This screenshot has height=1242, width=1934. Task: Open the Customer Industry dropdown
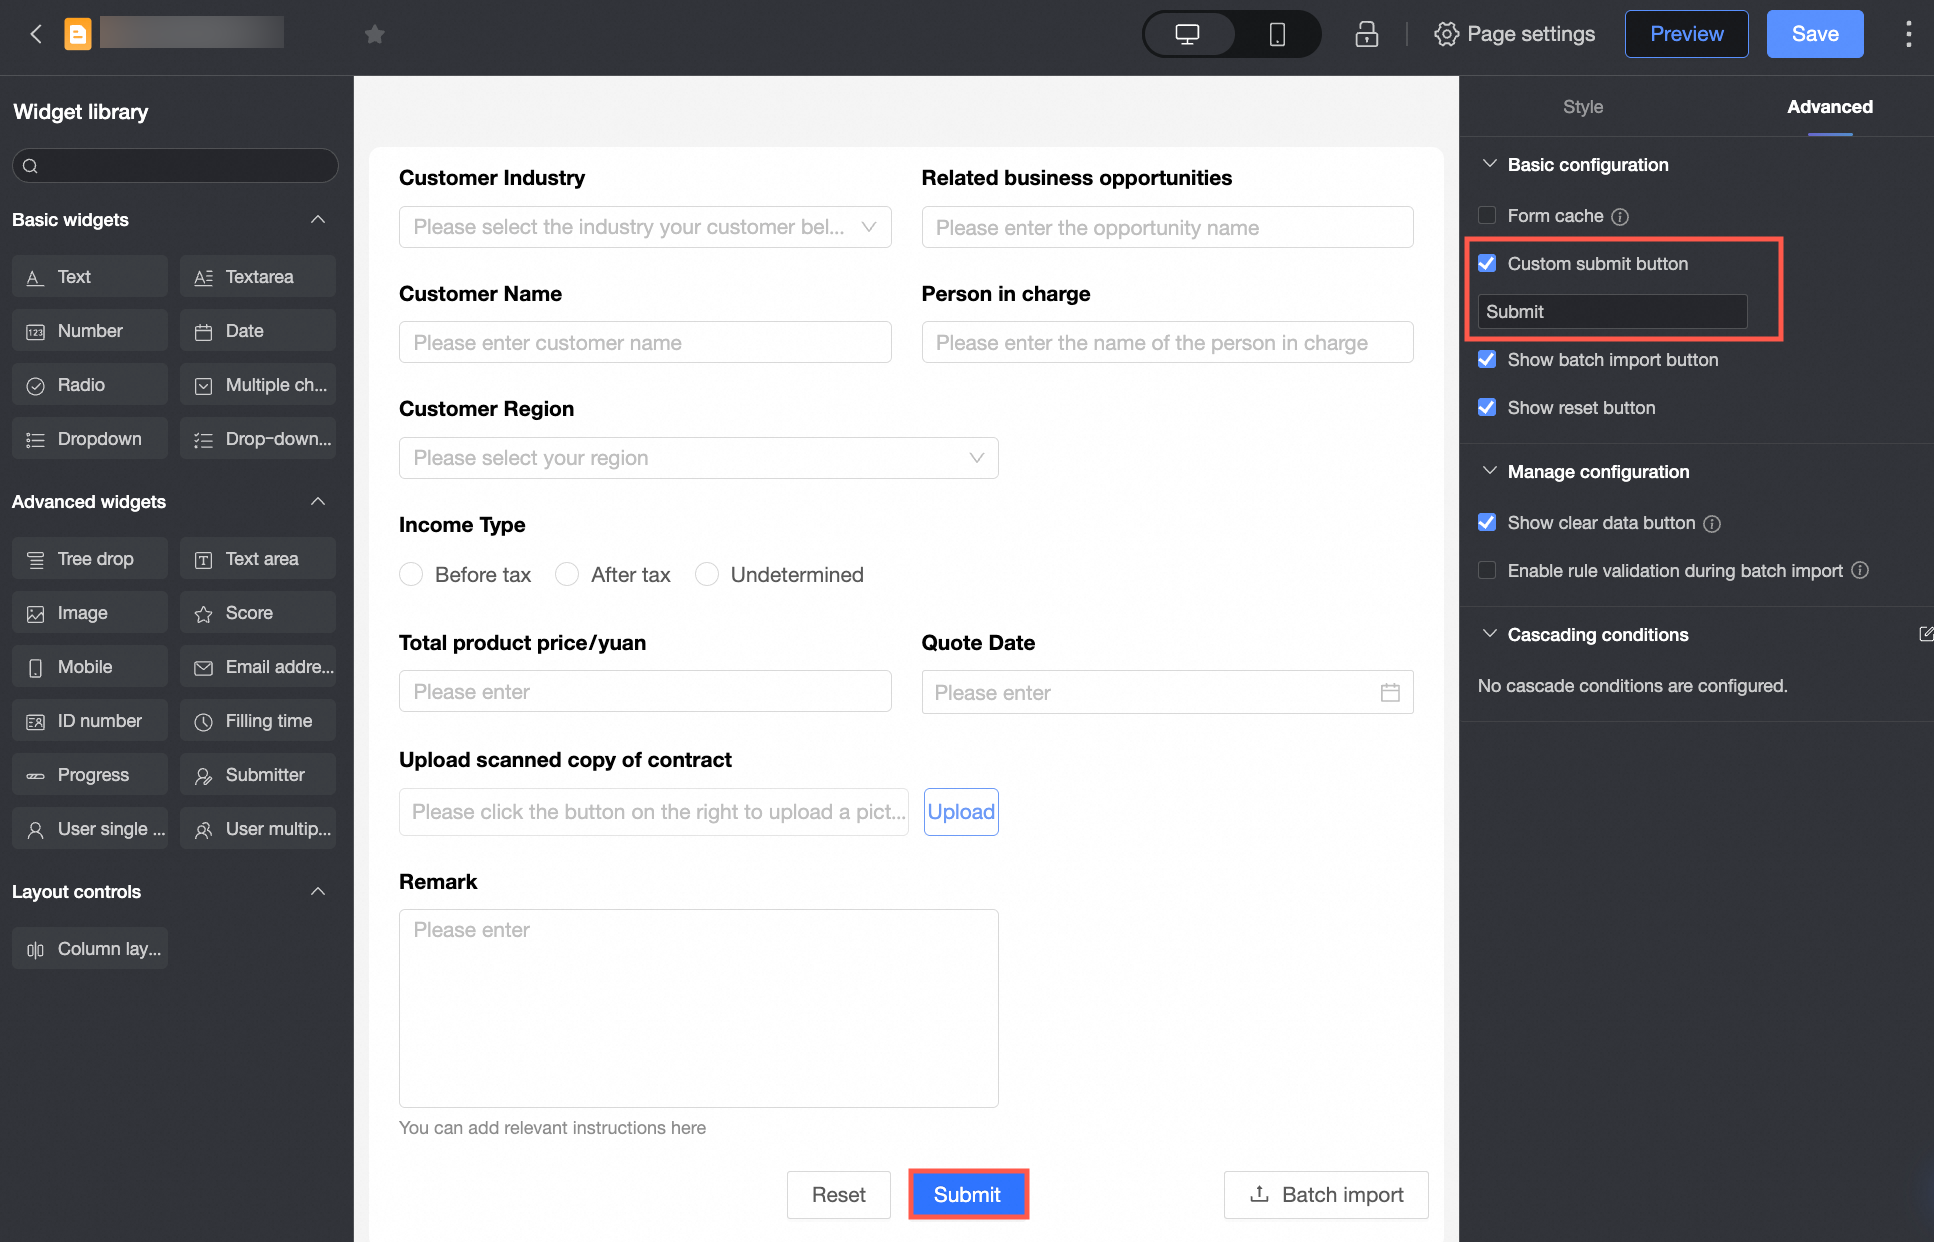645,227
